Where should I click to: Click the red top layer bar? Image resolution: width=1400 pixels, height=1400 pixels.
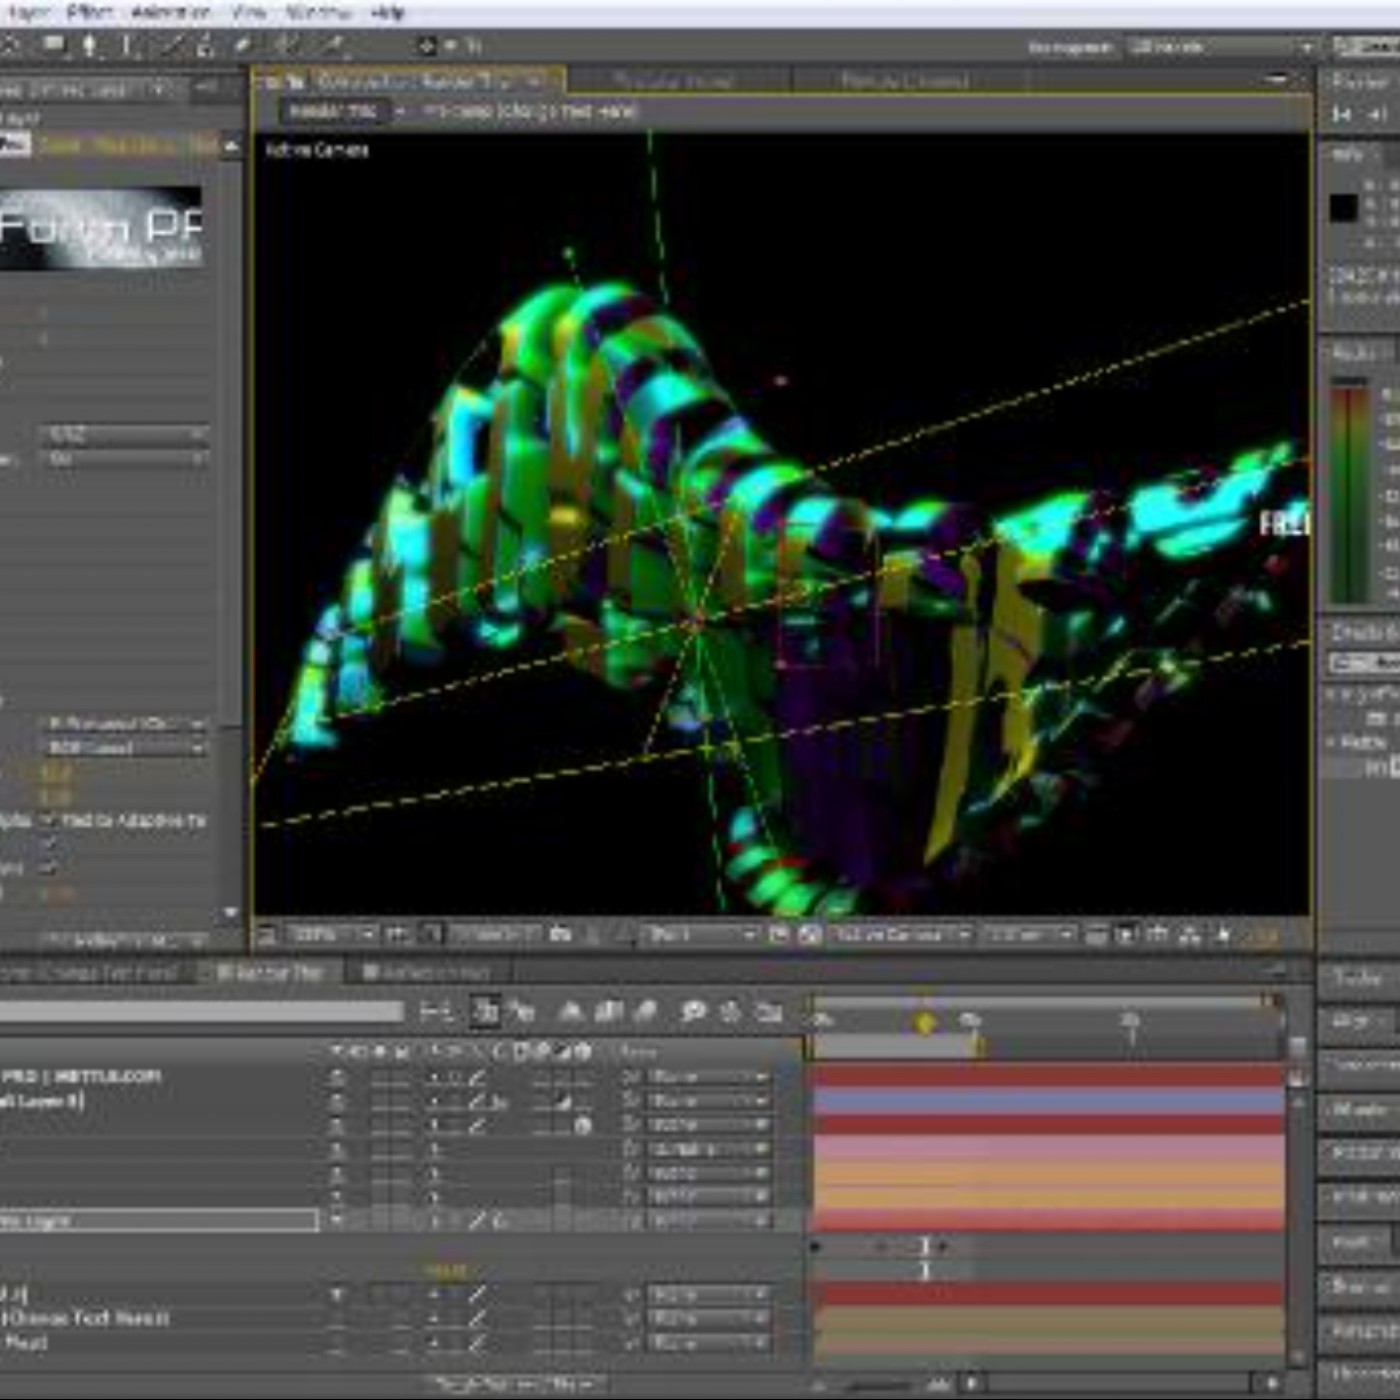point(1048,1076)
